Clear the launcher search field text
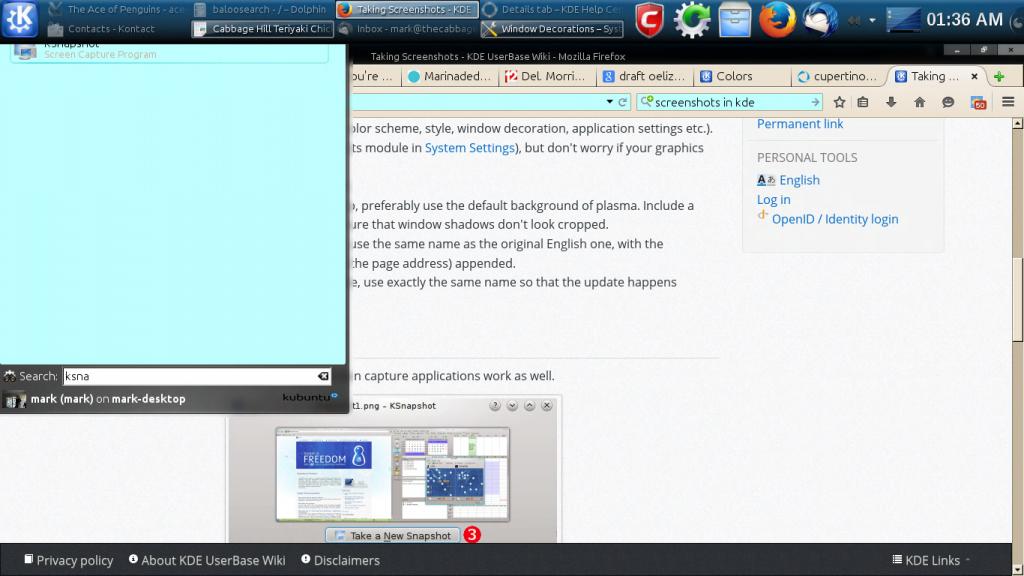This screenshot has height=576, width=1024. coord(323,376)
